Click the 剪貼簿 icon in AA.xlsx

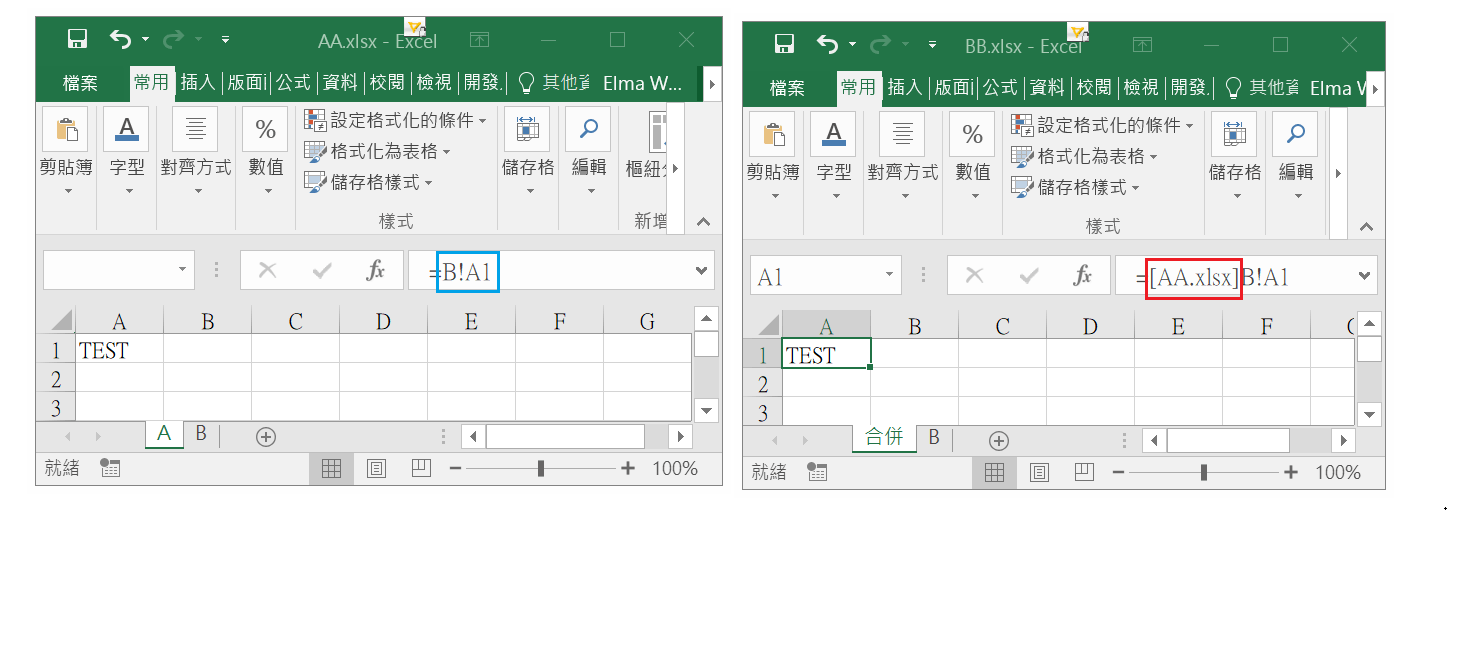[x=65, y=130]
